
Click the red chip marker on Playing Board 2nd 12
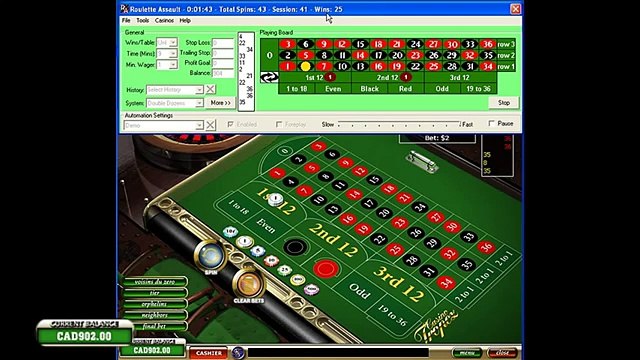tap(405, 77)
